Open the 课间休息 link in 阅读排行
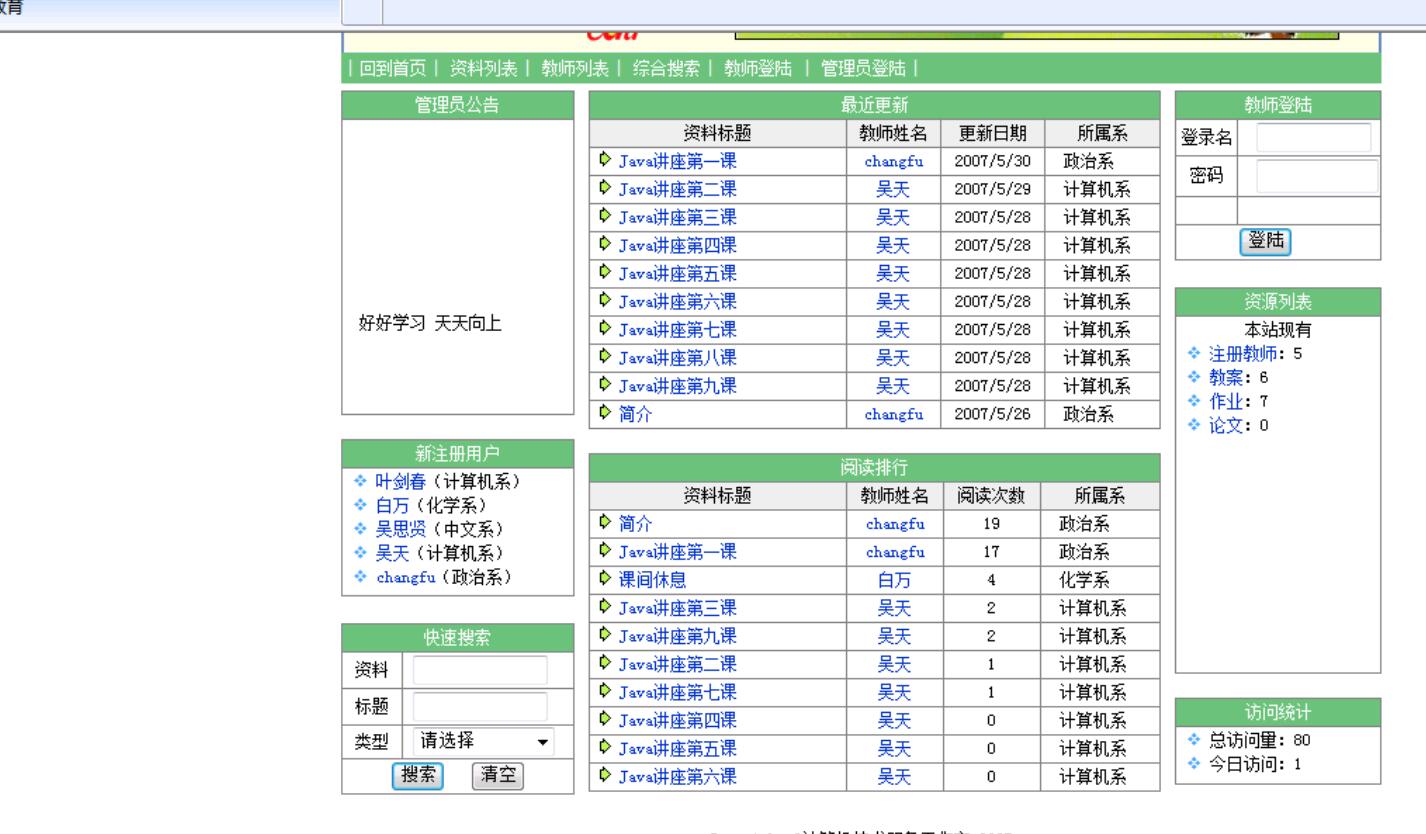 pos(651,578)
